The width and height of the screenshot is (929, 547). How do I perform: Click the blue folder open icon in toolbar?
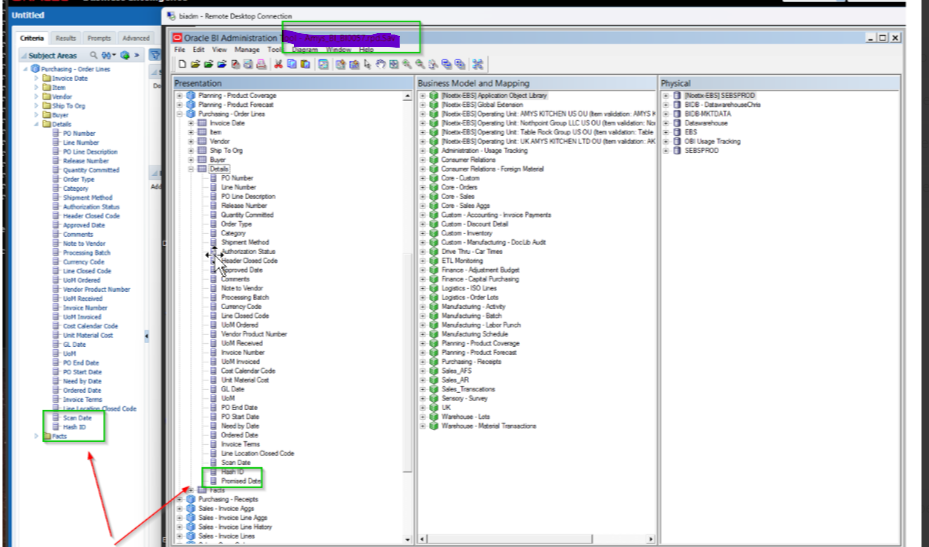pyautogui.click(x=222, y=64)
